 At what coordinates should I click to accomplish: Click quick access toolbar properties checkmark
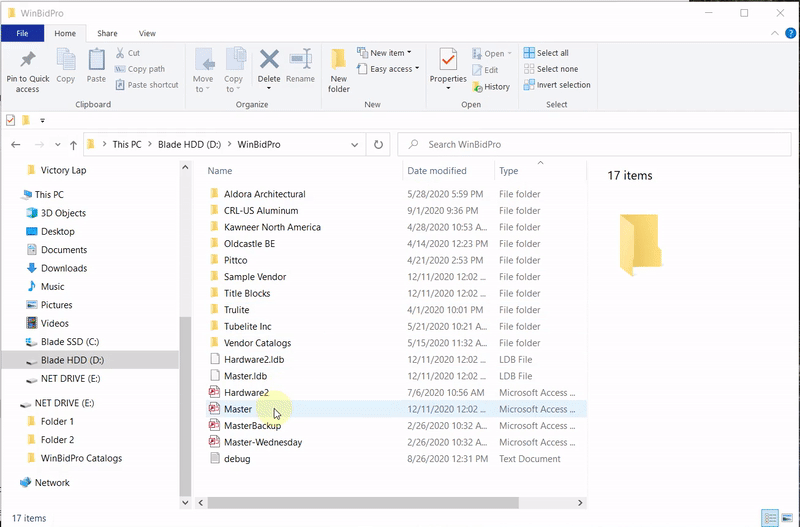[10, 120]
